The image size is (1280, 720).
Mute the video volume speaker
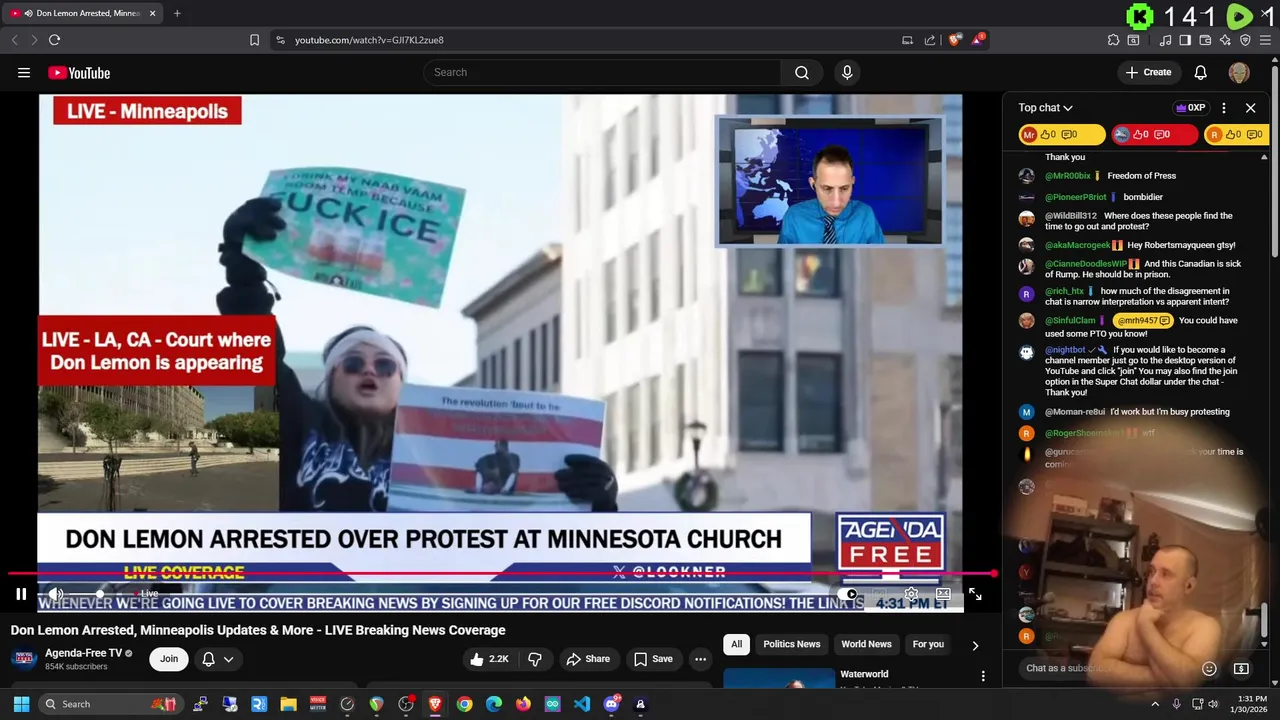pyautogui.click(x=56, y=594)
